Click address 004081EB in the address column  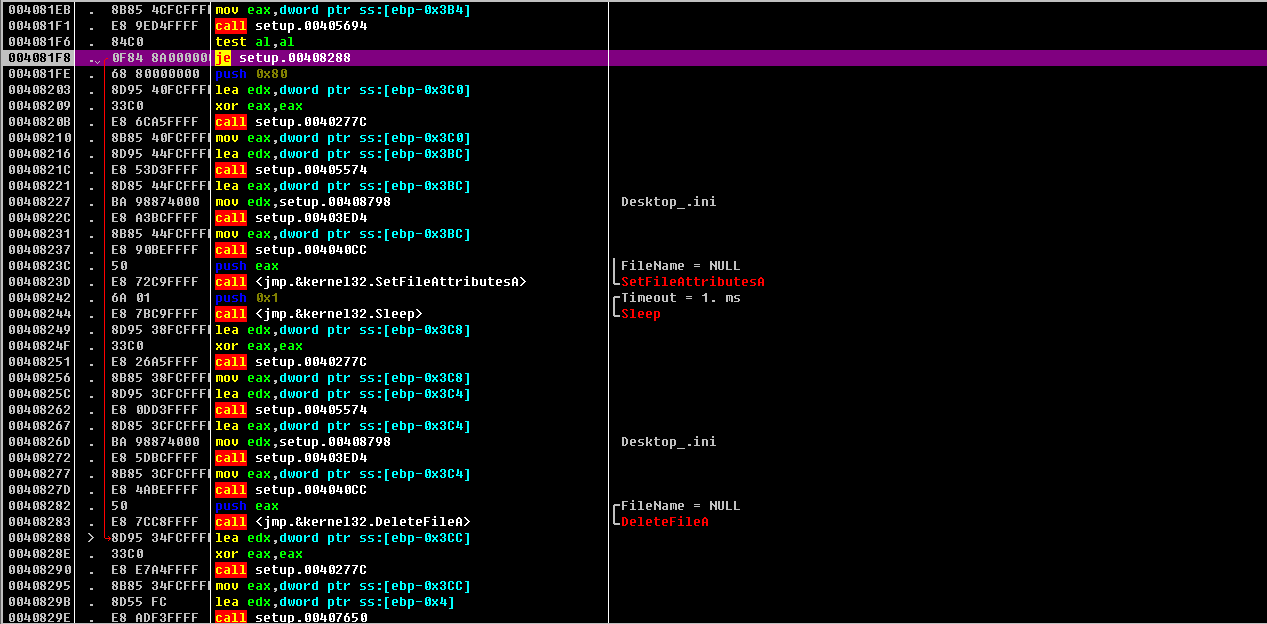tap(39, 10)
